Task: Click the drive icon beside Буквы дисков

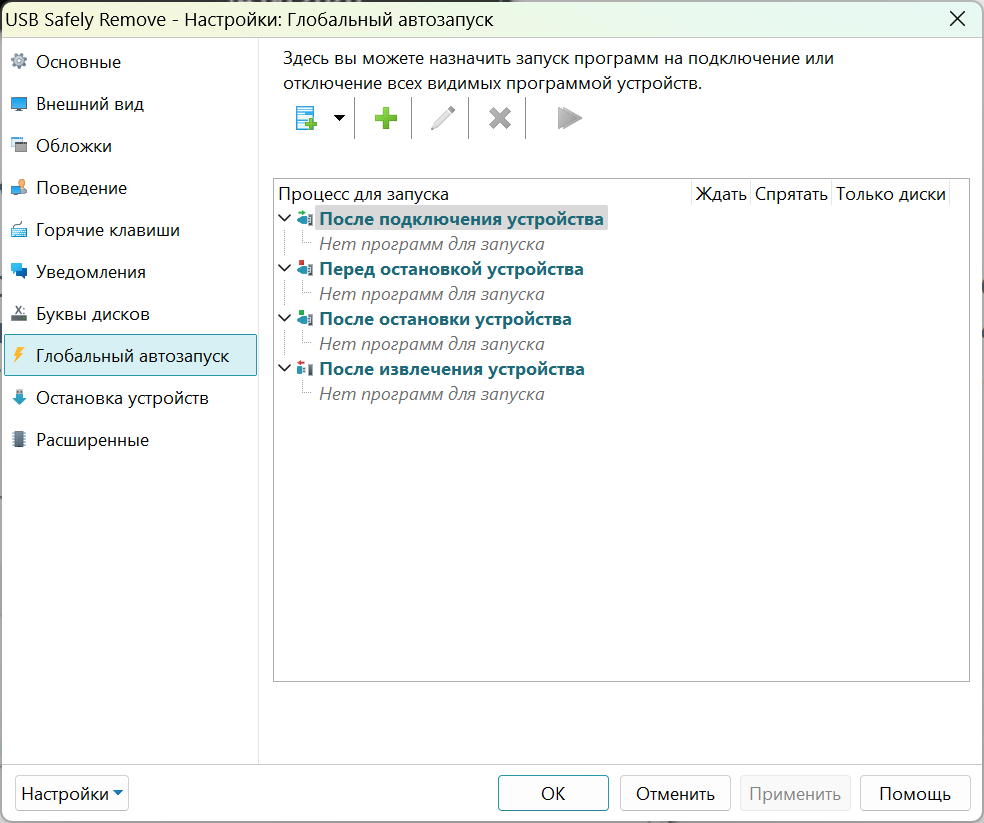Action: 19,313
